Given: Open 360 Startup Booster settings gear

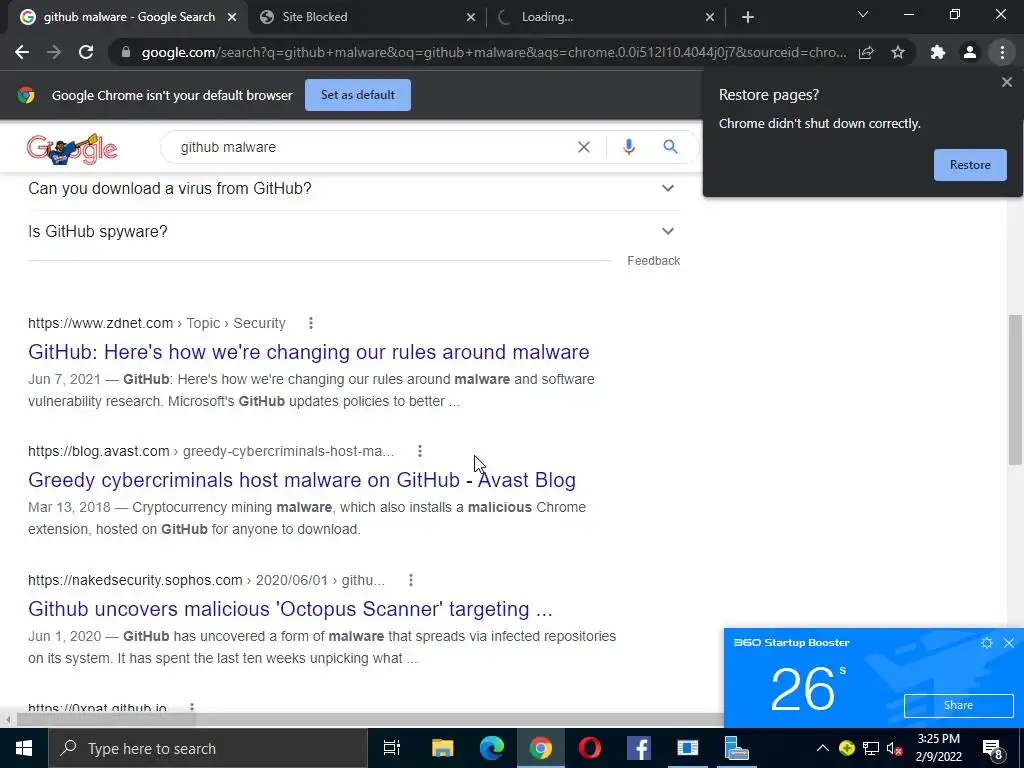Looking at the screenshot, I should (987, 643).
